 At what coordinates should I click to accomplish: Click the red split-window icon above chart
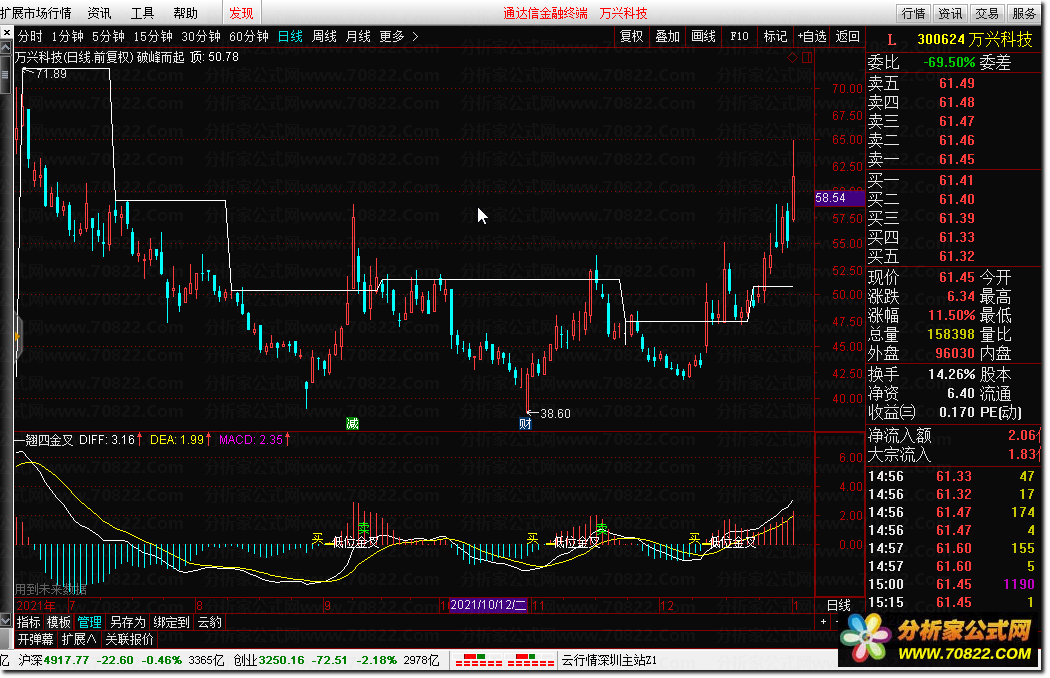click(x=807, y=58)
